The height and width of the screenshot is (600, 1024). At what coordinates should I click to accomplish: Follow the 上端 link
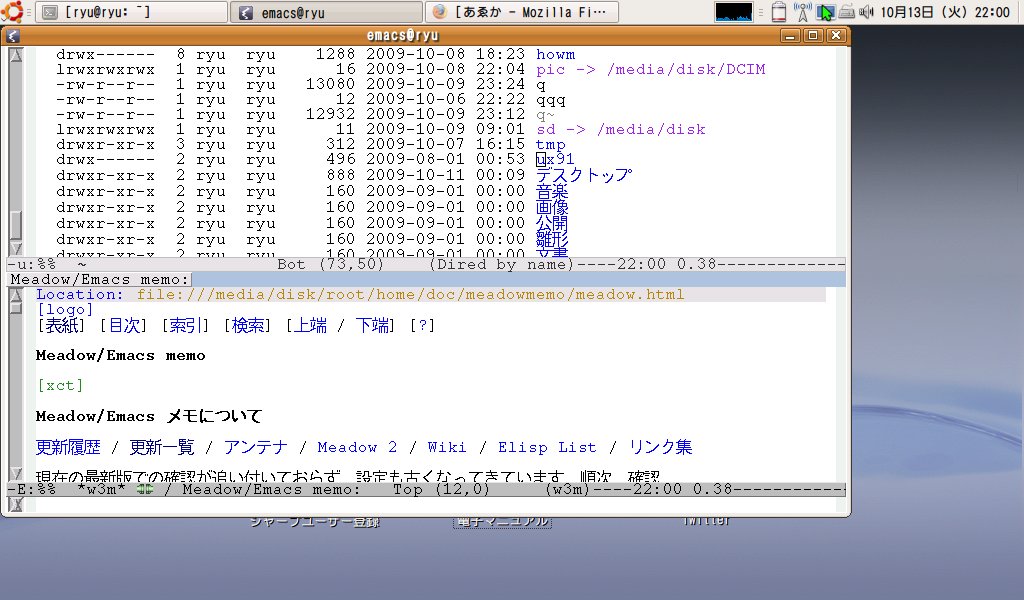310,325
